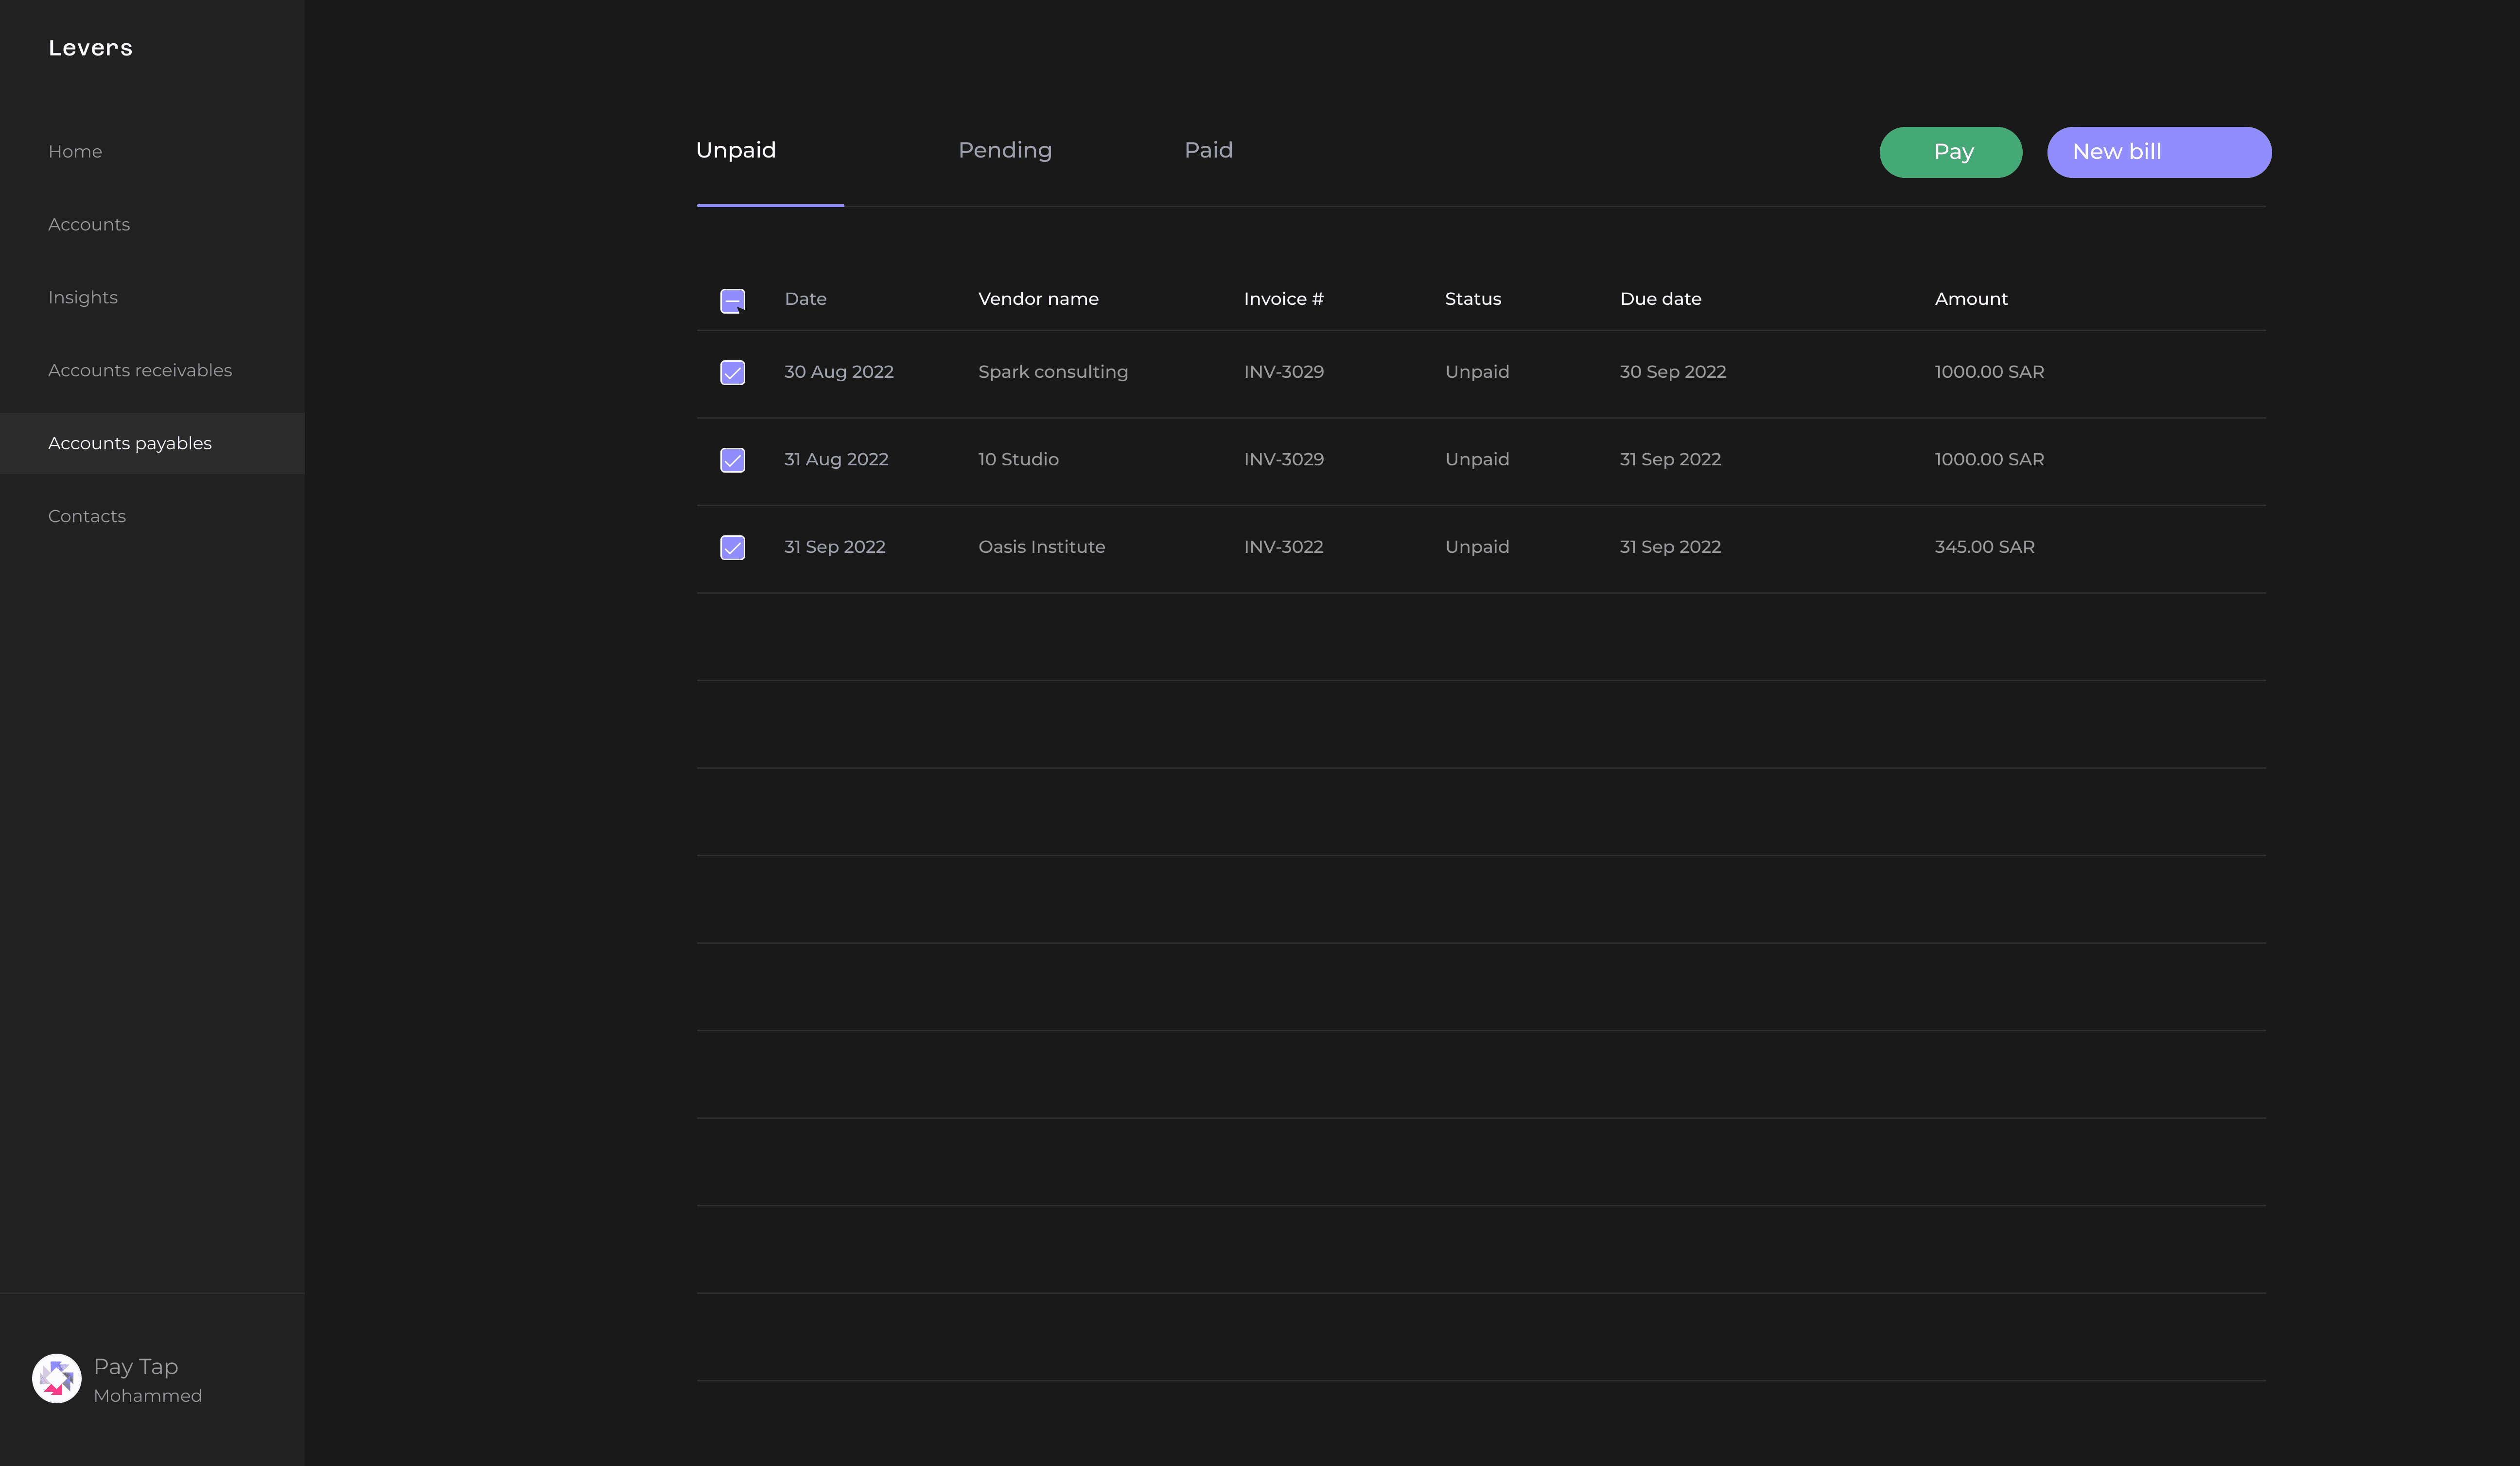Click Unpaid status in 10 Studio row
Viewport: 2520px width, 1466px height.
click(x=1477, y=460)
